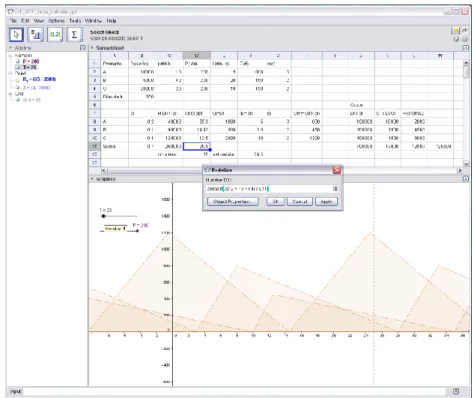
Task: Click the 'Numero 1' text label in Graphics
Action: (115, 229)
